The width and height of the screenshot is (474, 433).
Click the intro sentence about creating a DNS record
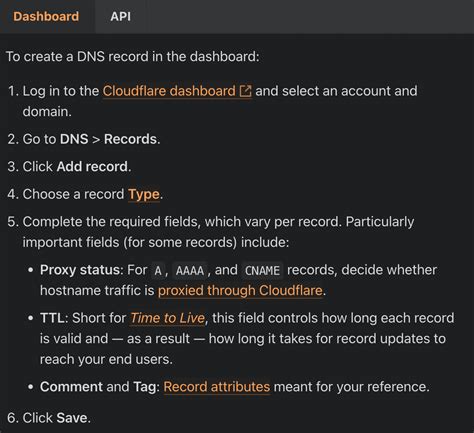pyautogui.click(x=133, y=57)
